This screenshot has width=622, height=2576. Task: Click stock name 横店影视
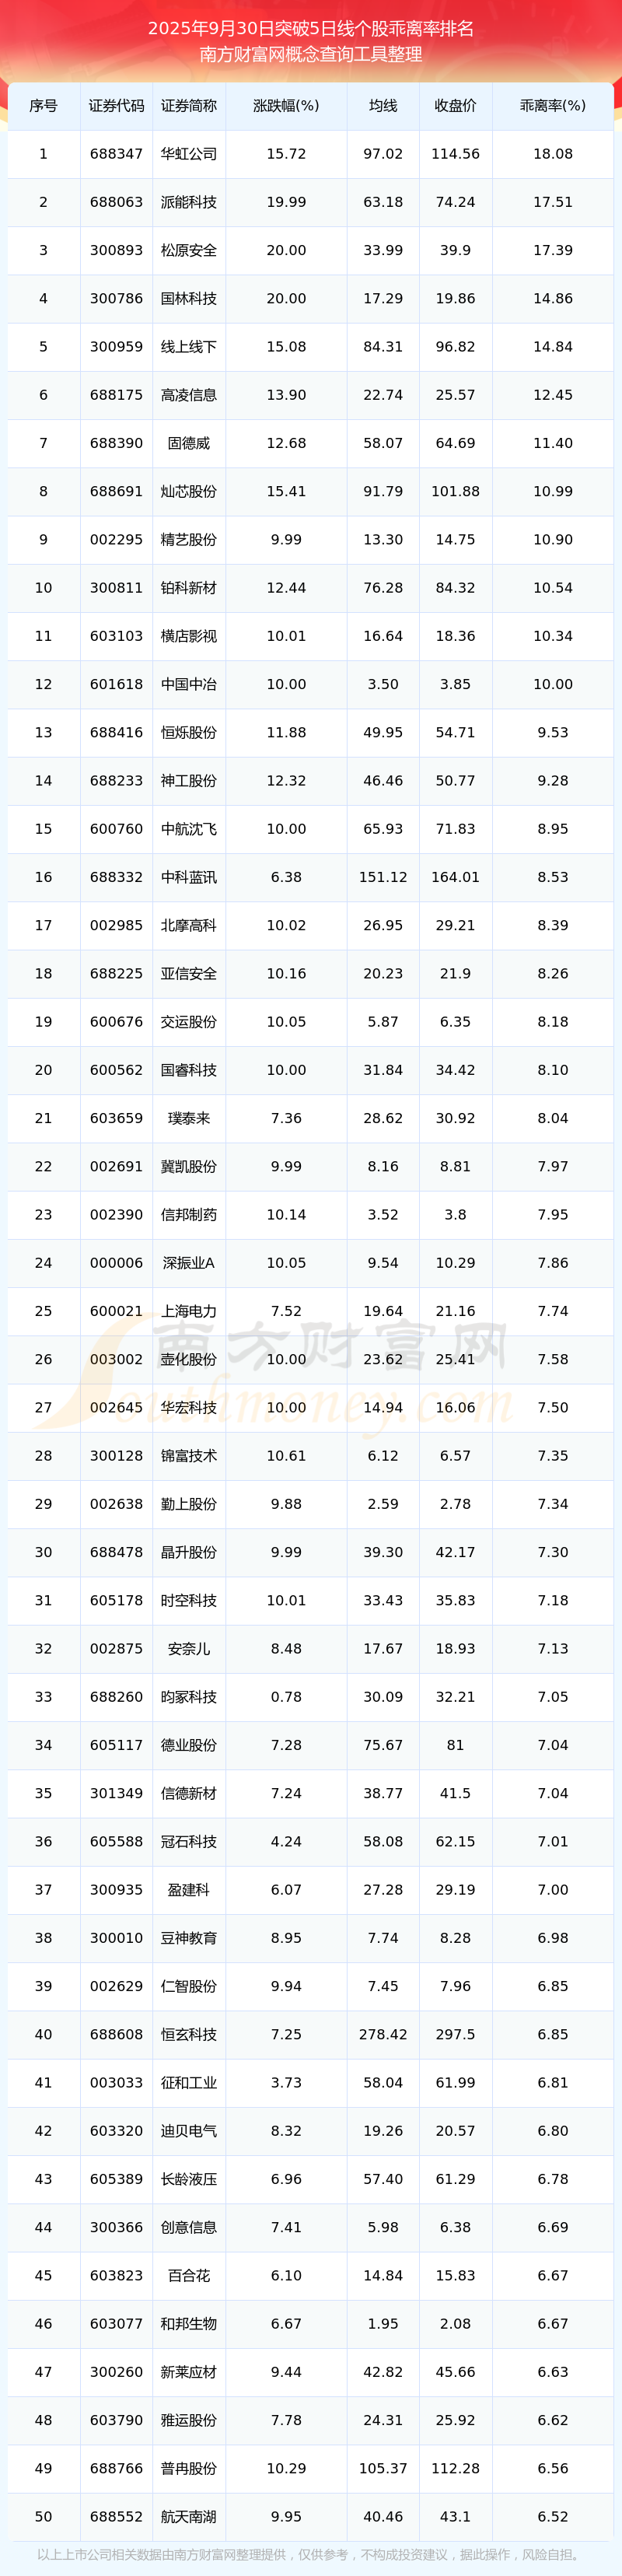point(189,636)
